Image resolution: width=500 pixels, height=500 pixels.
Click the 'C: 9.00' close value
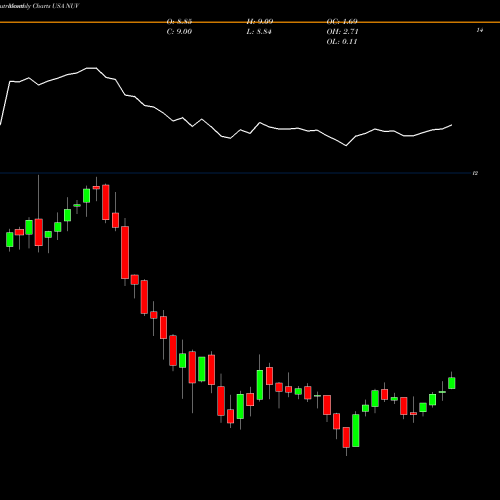point(179,32)
